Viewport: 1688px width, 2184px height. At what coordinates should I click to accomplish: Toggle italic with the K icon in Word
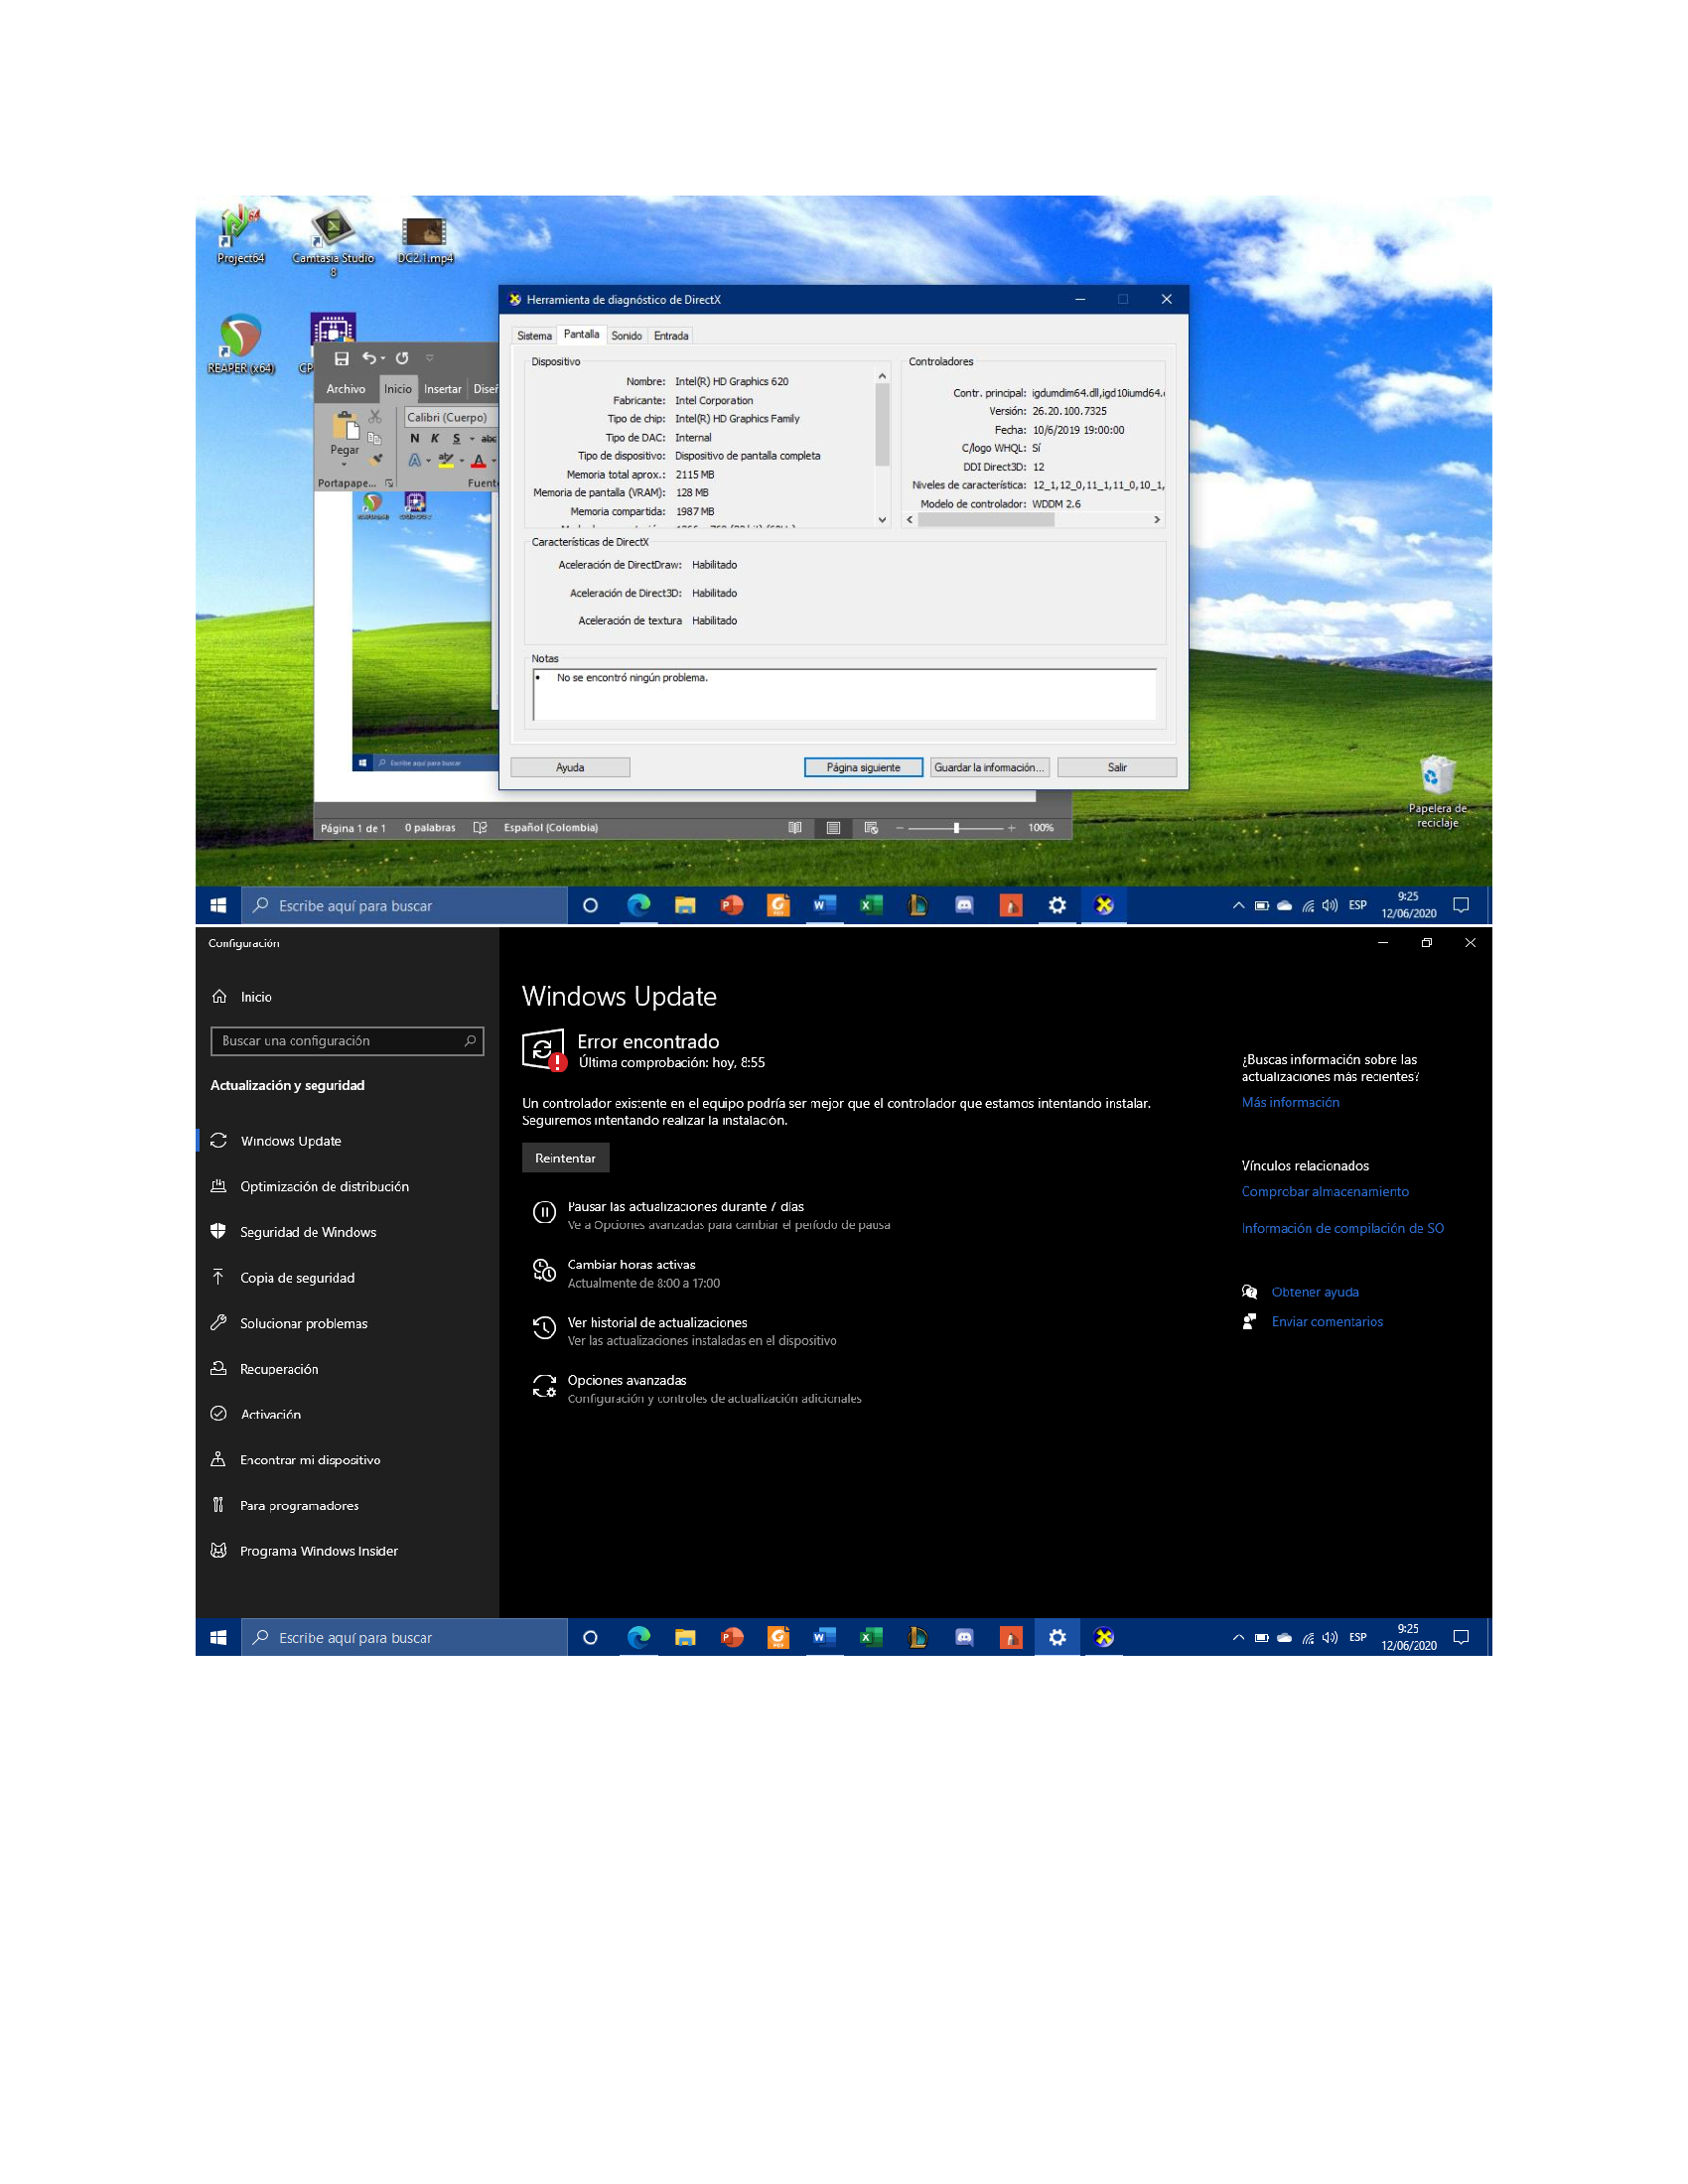pos(435,438)
